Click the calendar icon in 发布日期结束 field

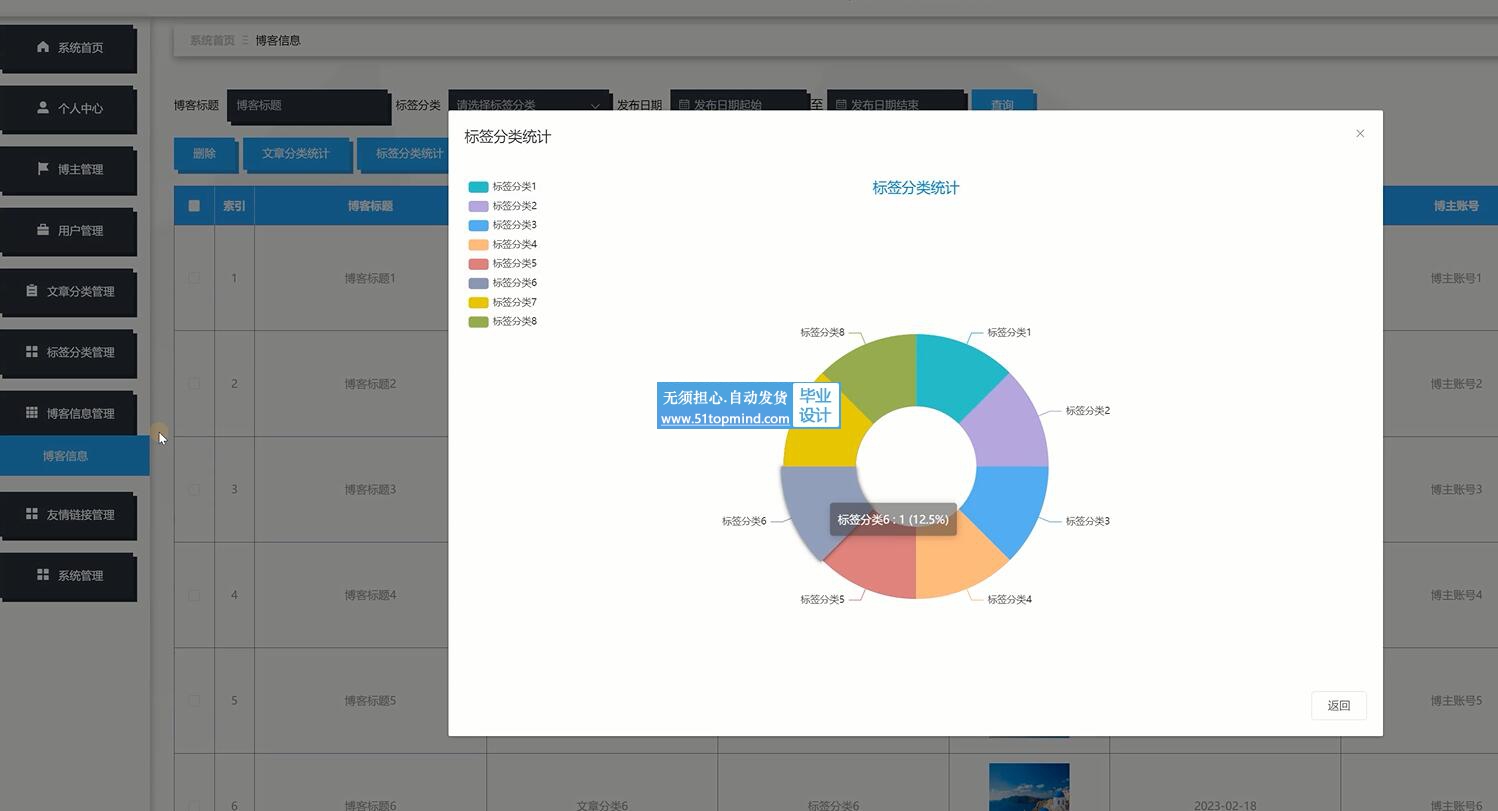pyautogui.click(x=841, y=104)
